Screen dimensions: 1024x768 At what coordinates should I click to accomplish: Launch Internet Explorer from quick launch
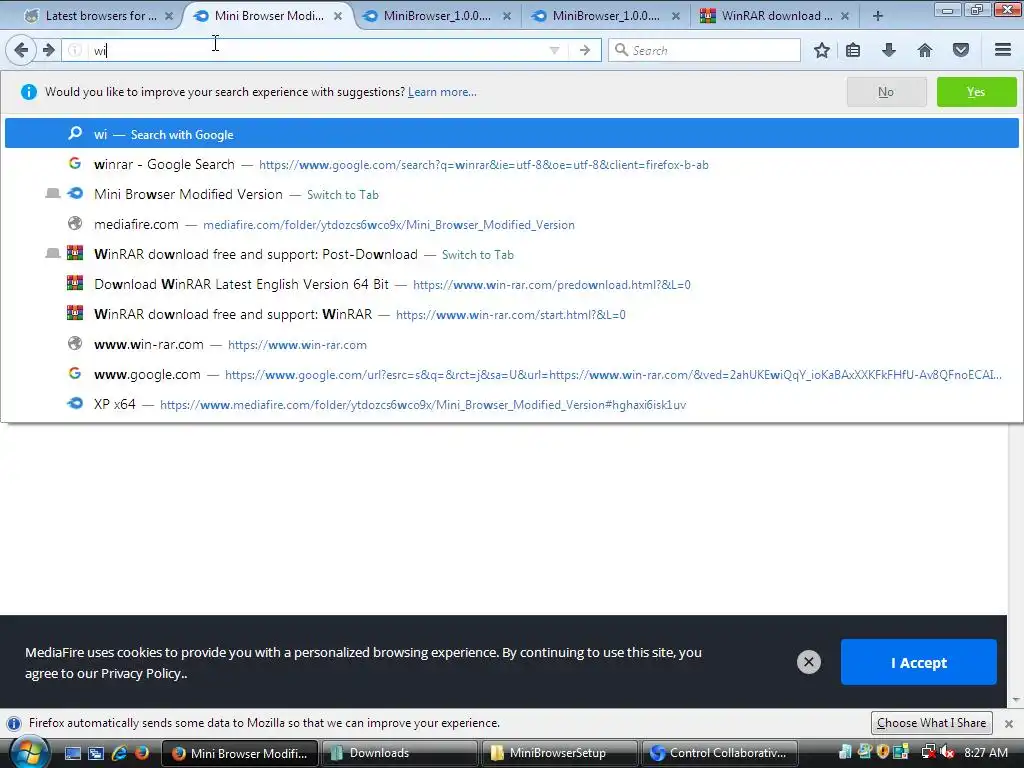click(x=119, y=753)
